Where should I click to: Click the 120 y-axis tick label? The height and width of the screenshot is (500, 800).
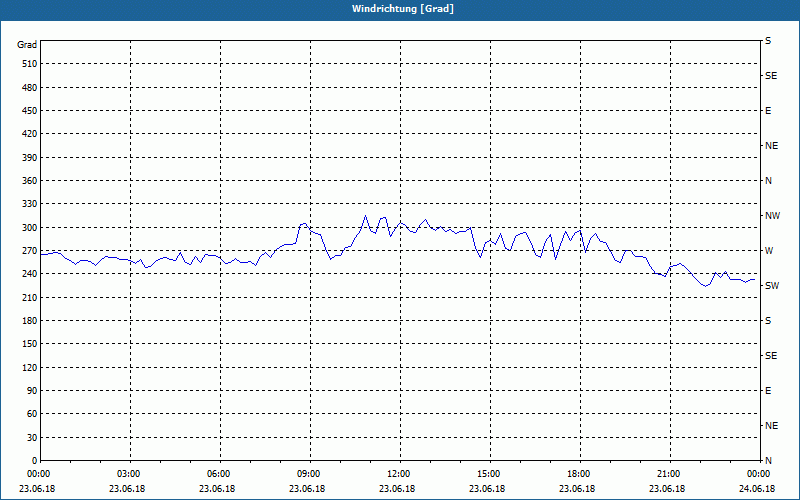(x=30, y=367)
